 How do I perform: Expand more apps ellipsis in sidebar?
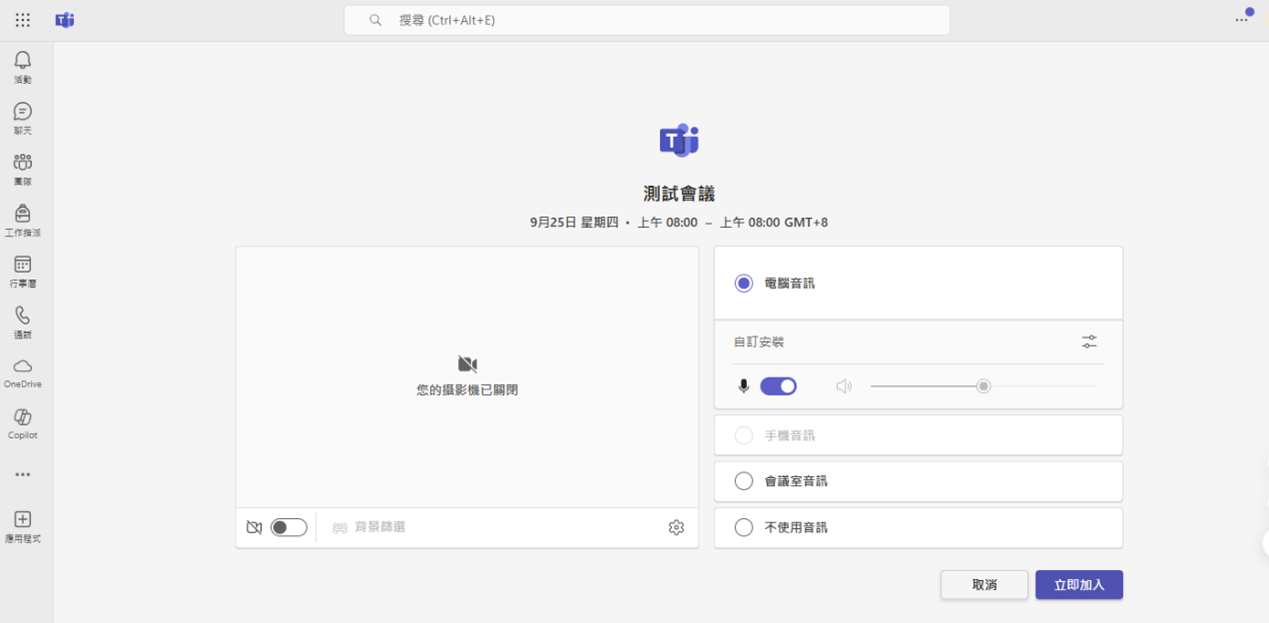[22, 475]
